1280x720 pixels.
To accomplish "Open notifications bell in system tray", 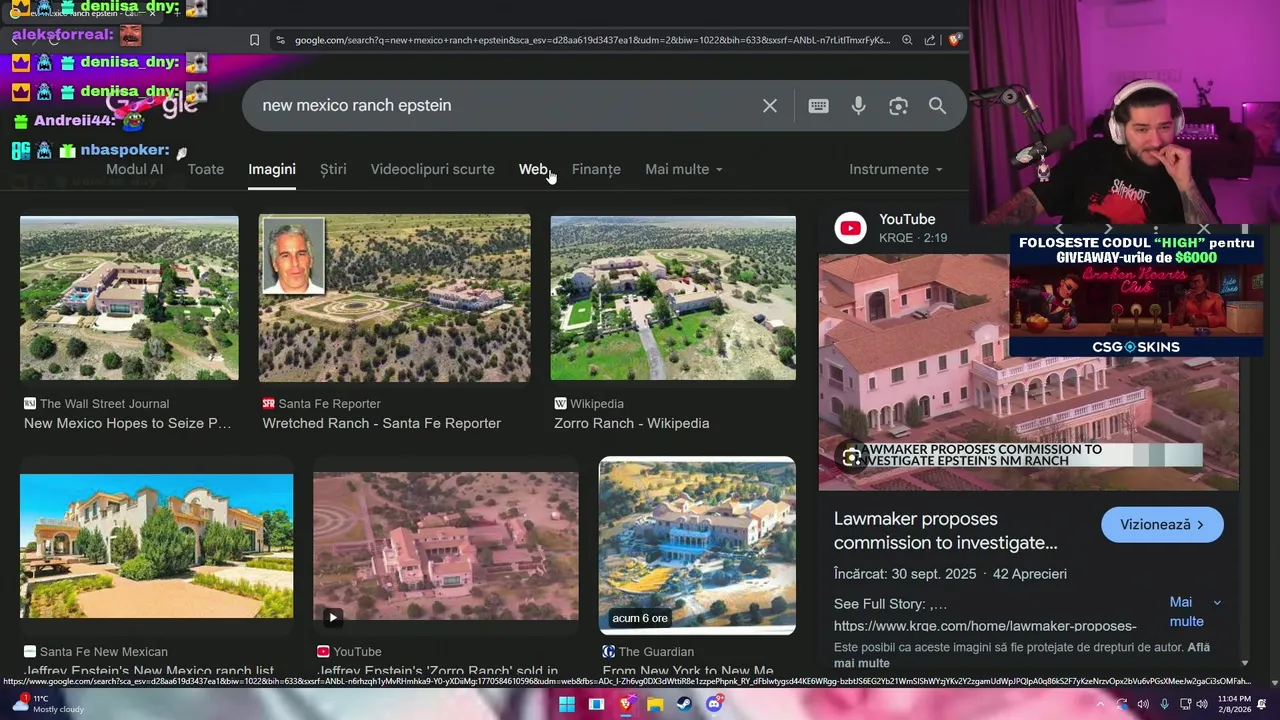I will [1262, 704].
